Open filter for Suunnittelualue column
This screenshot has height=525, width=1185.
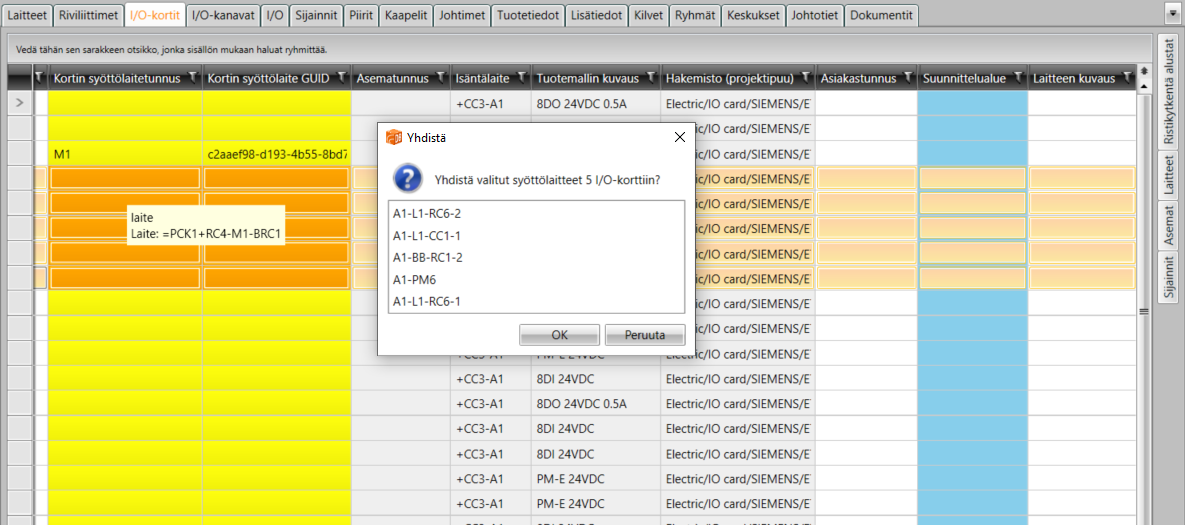pyautogui.click(x=1018, y=78)
